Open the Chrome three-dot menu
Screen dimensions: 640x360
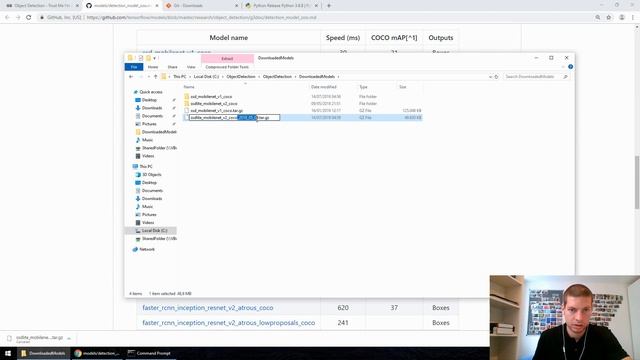tap(633, 18)
